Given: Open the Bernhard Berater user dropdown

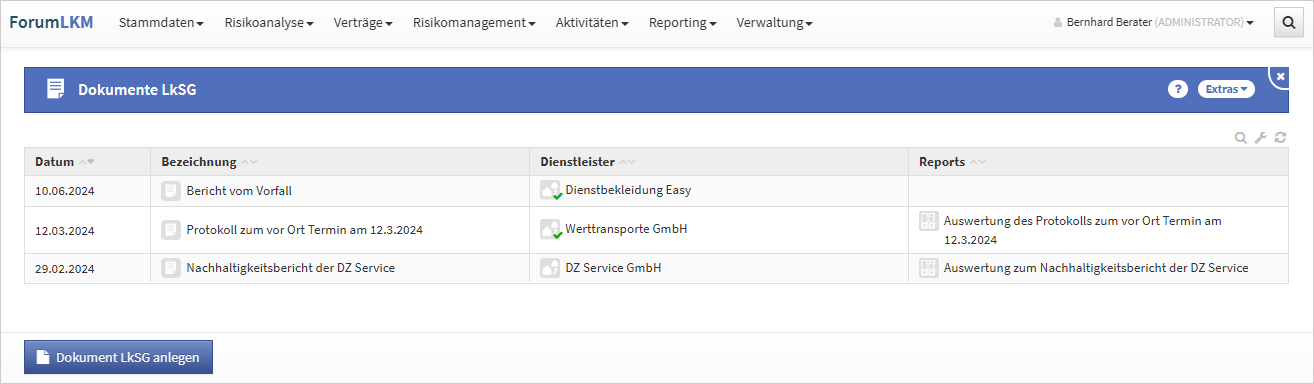Looking at the screenshot, I should [1154, 22].
